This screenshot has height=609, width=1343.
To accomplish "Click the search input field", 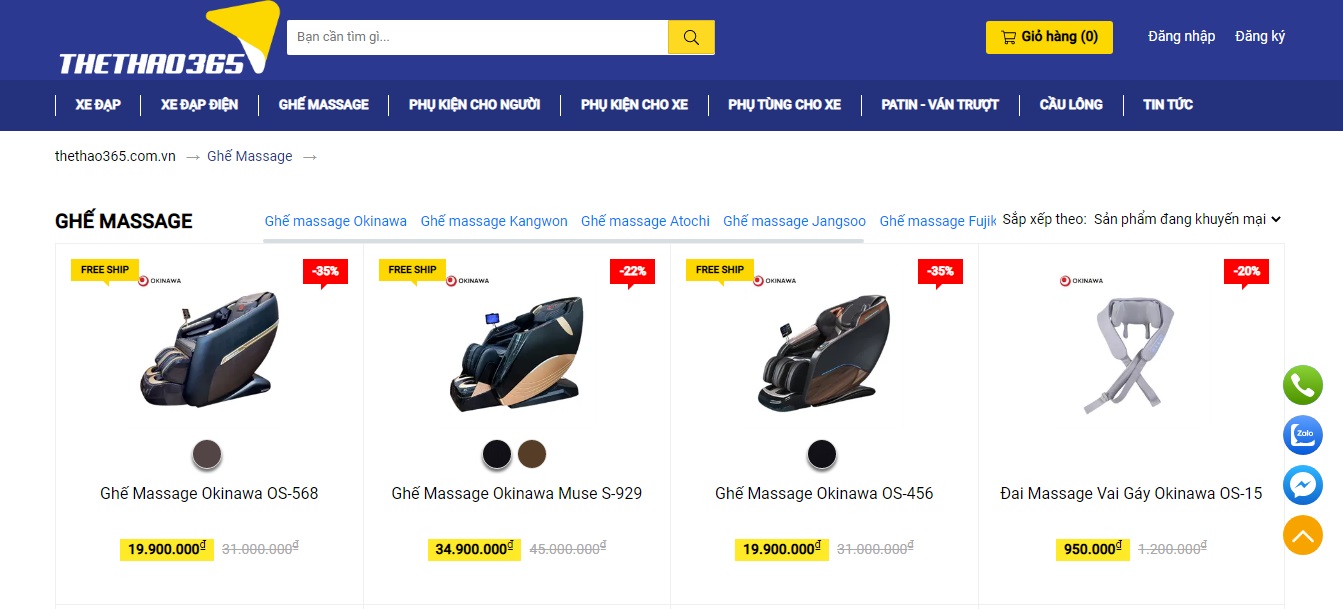I will tap(478, 38).
